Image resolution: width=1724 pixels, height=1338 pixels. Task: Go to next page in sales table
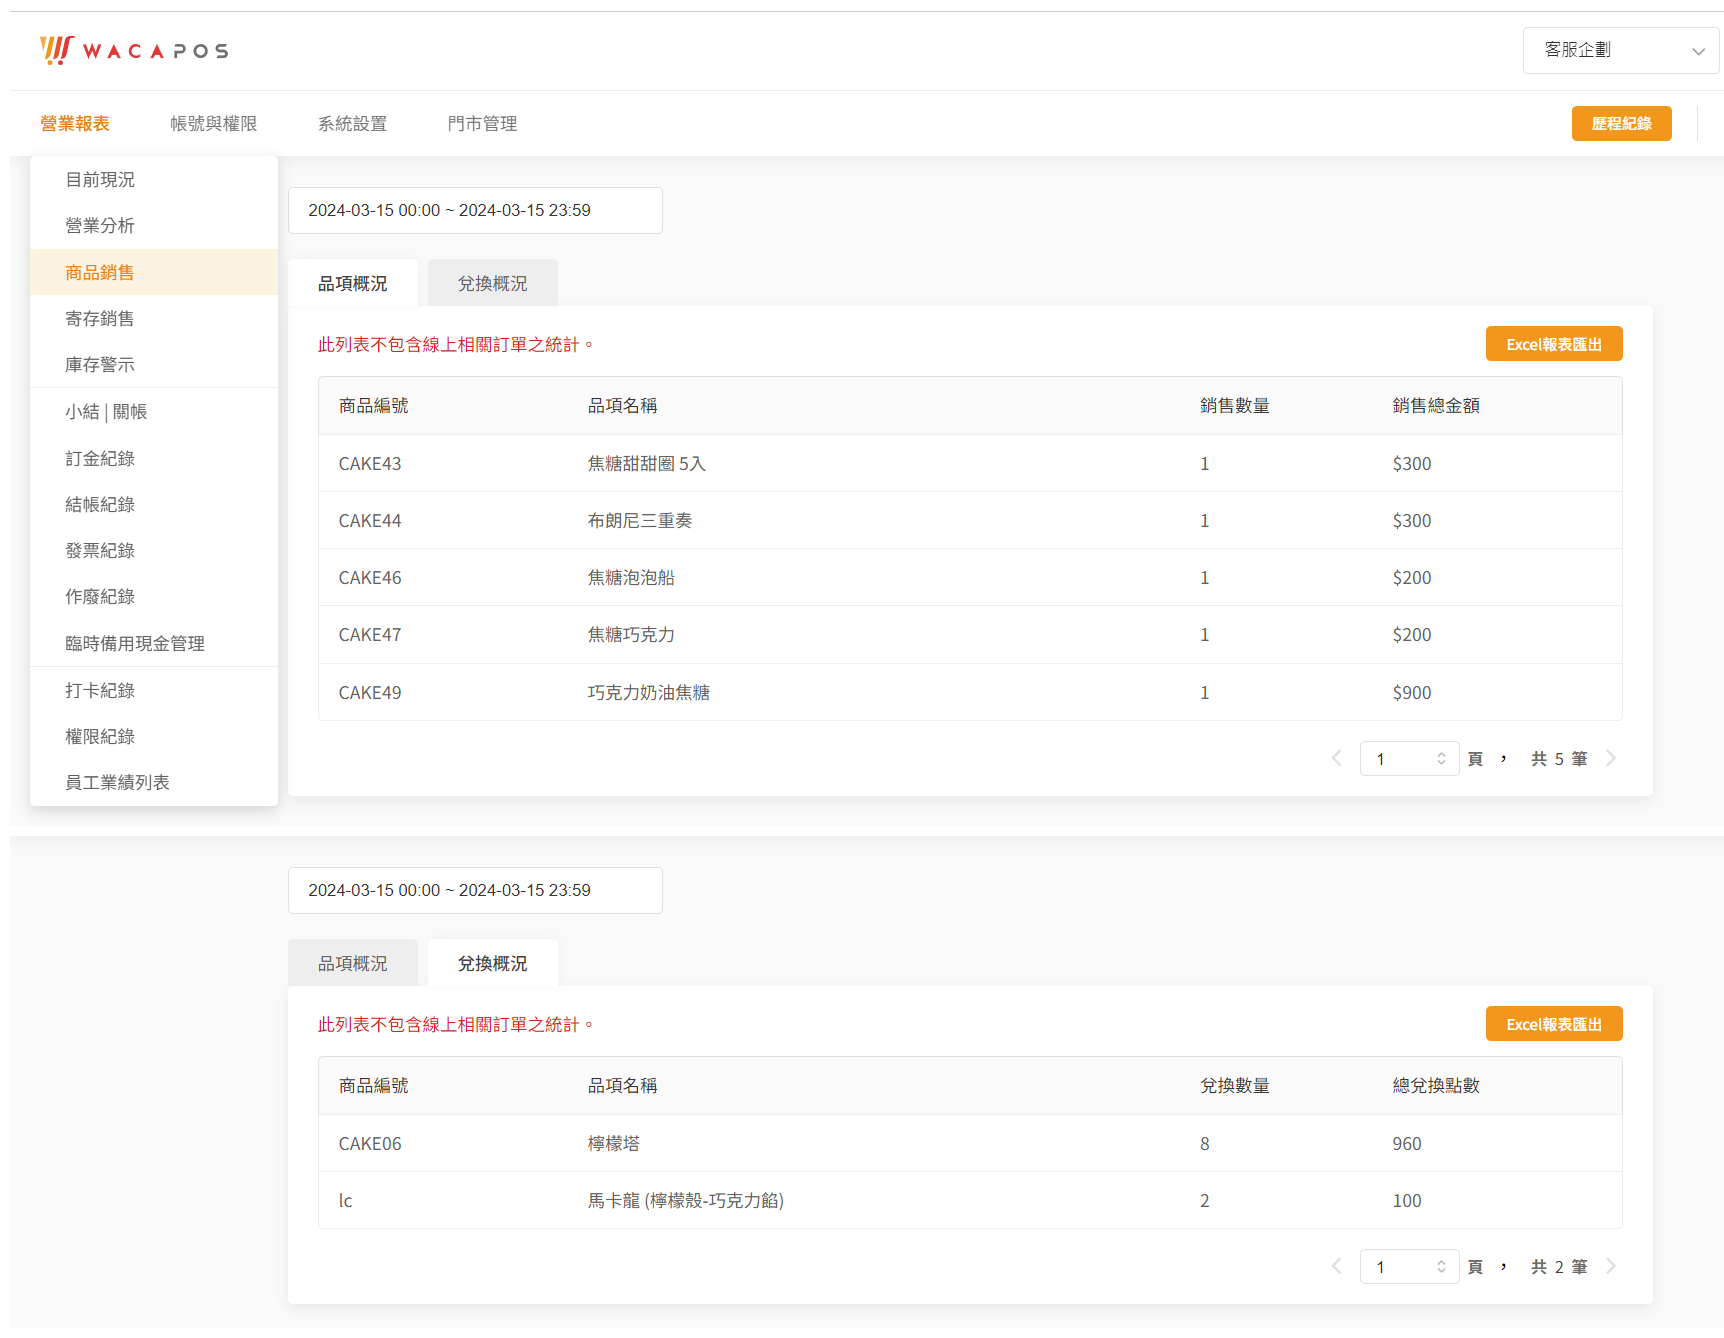pos(1611,759)
